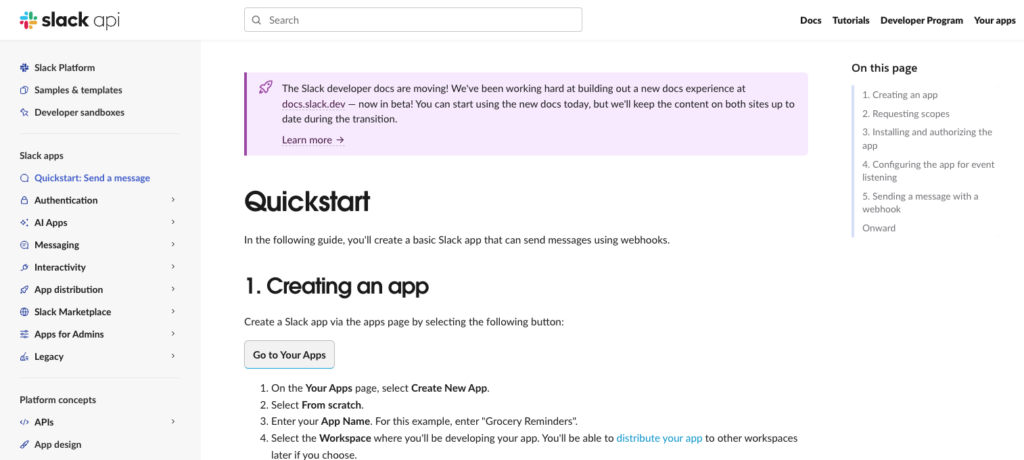This screenshot has height=460, width=1024.
Task: Open the Tutorials top navigation item
Action: (851, 20)
